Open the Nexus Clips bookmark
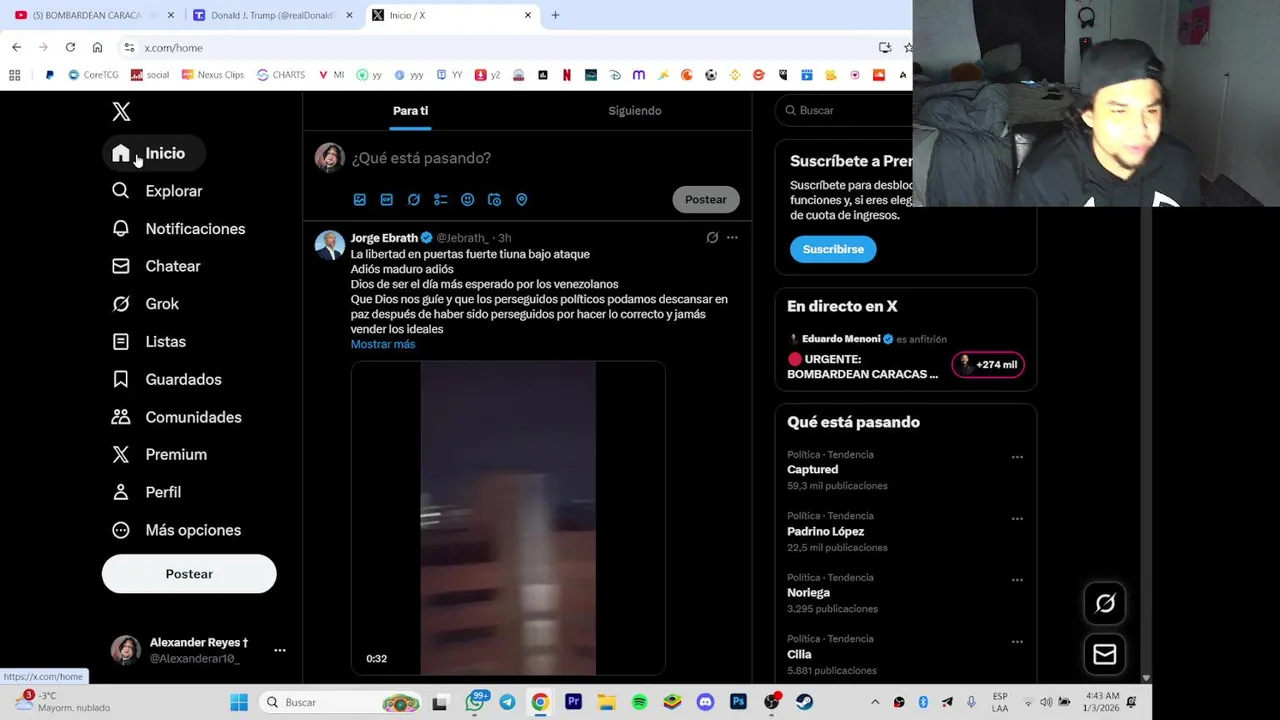The image size is (1280, 720). click(212, 75)
